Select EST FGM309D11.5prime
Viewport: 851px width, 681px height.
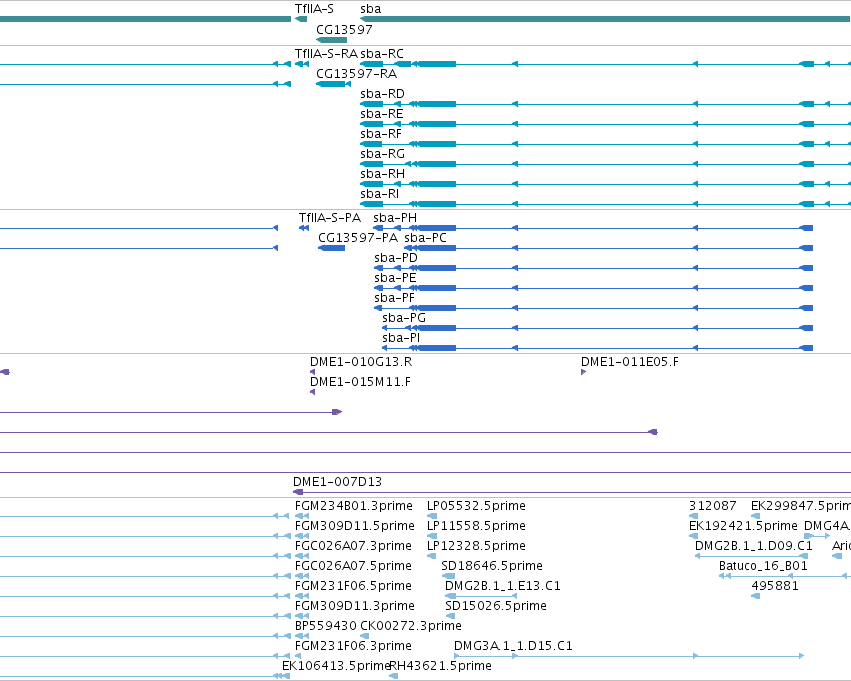(x=355, y=526)
